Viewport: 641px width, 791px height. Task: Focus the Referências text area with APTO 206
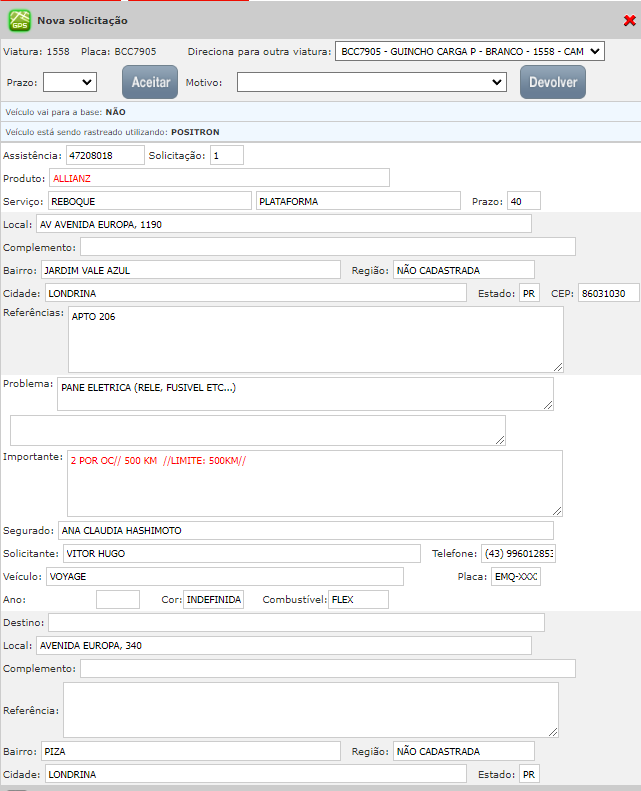315,339
